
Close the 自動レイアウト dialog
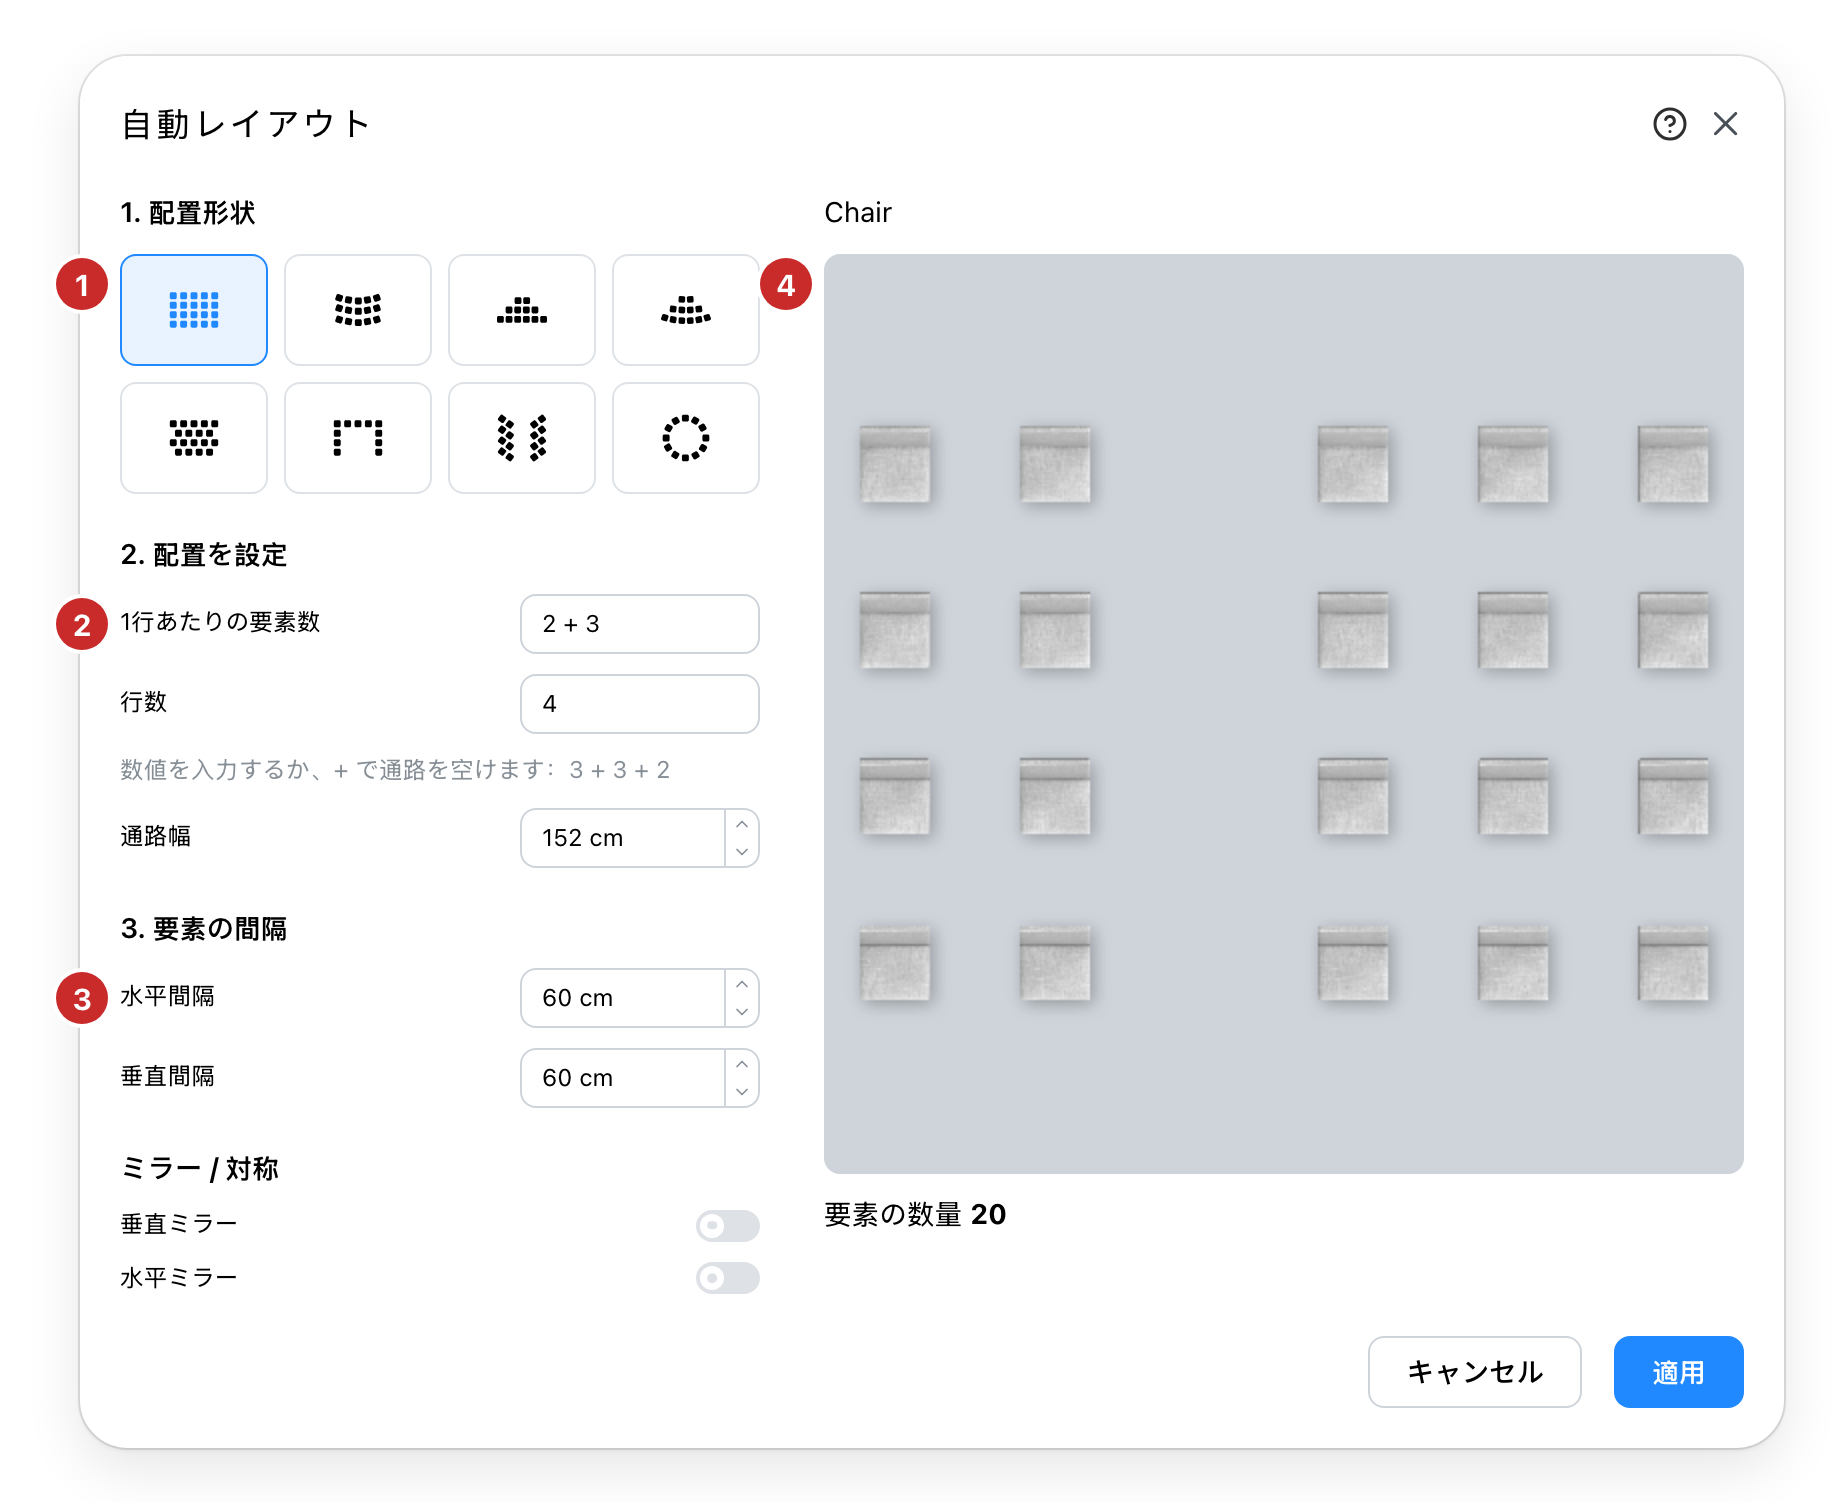pyautogui.click(x=1725, y=124)
